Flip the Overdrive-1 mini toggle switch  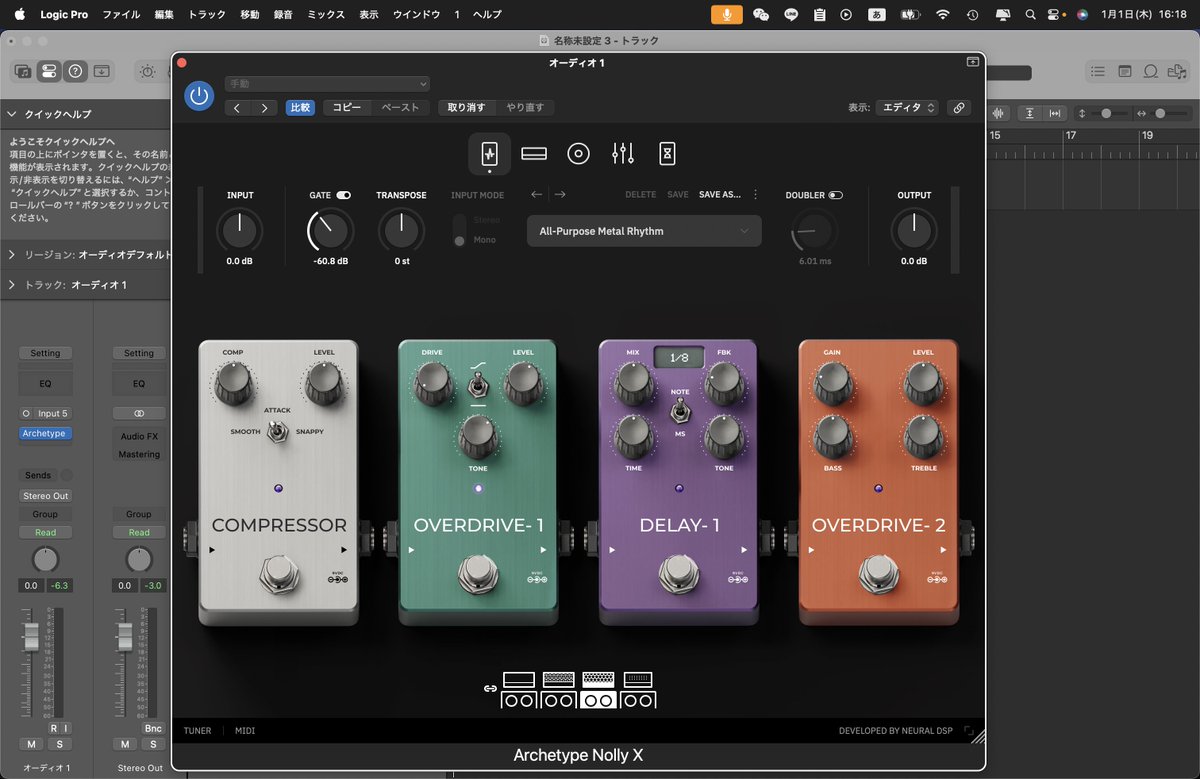(x=478, y=383)
